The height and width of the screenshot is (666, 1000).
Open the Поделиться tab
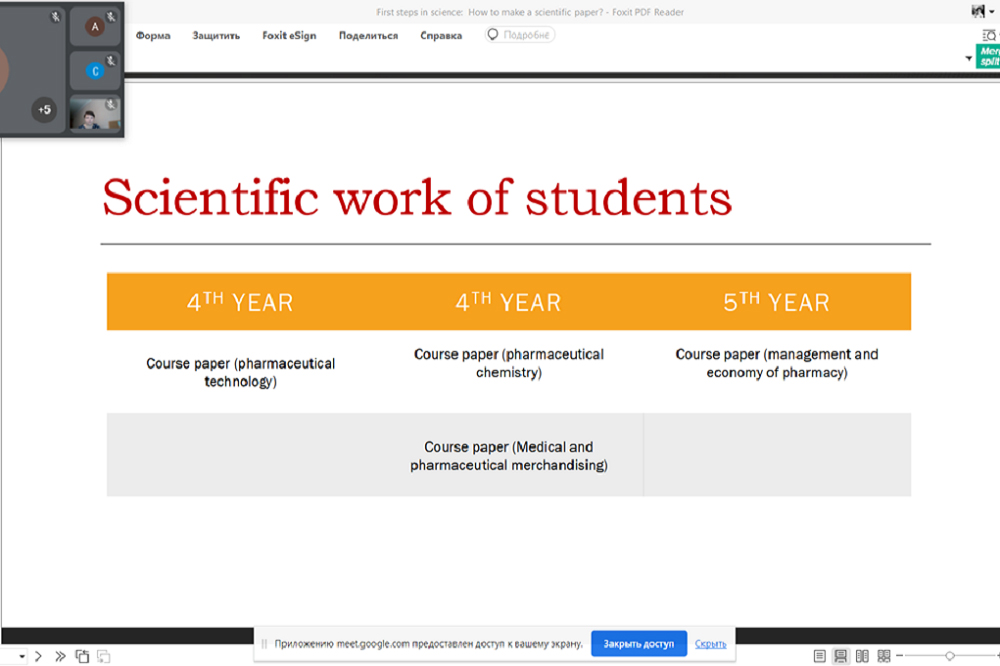click(x=368, y=36)
